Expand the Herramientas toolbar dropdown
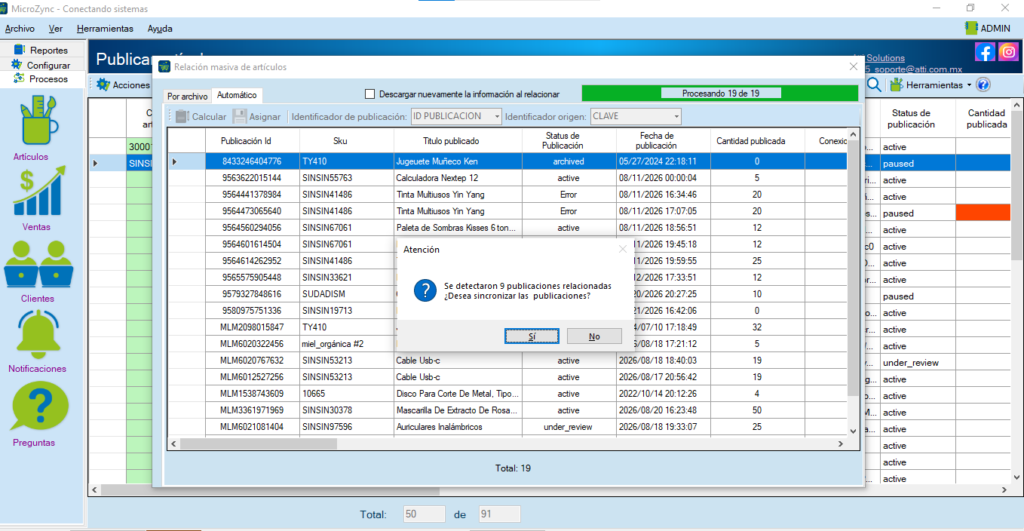1024x531 pixels. 969,86
